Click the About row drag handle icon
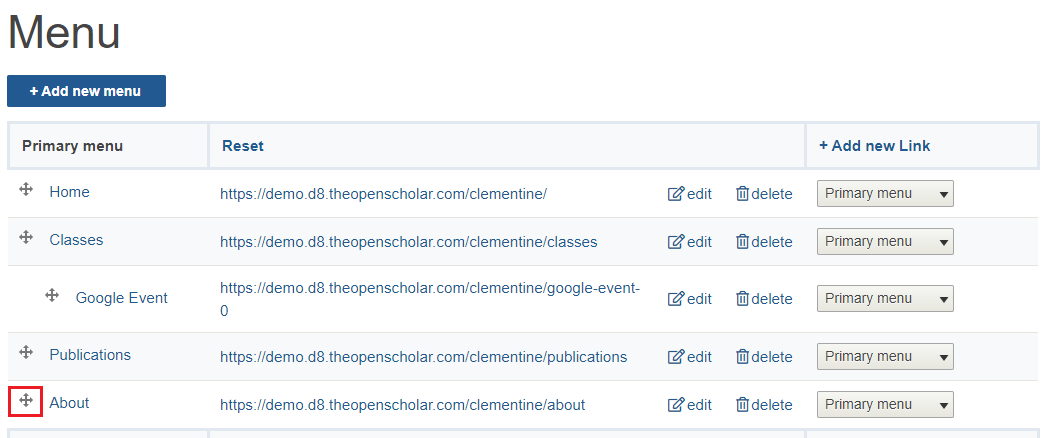 pos(26,400)
